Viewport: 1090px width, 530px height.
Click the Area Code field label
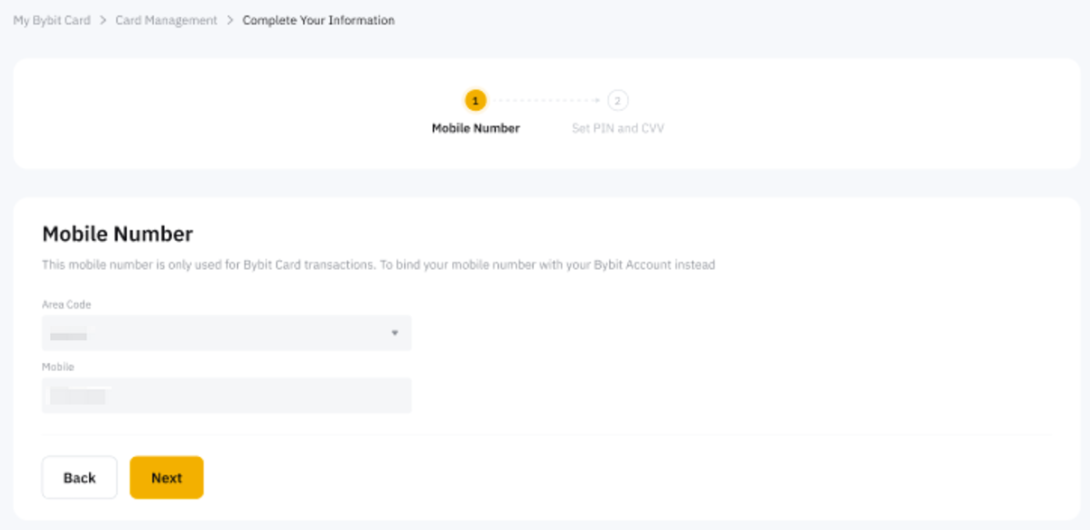[66, 304]
